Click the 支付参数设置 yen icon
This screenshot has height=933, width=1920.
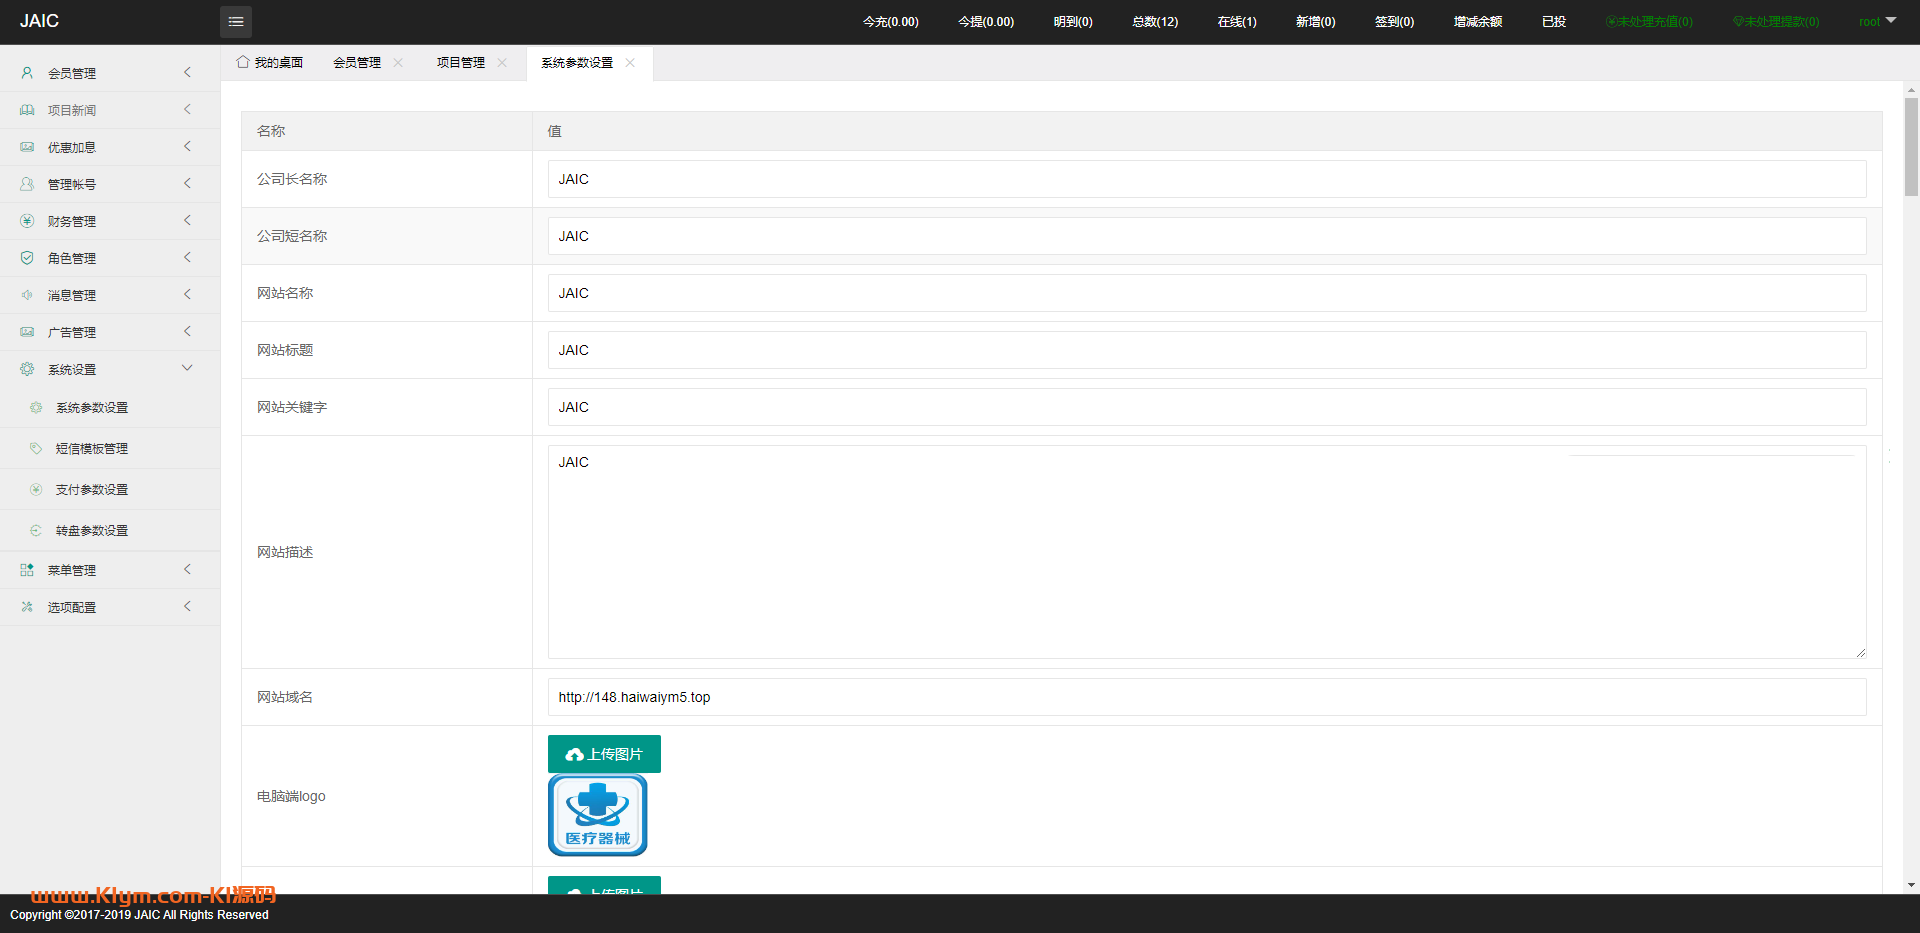[x=36, y=490]
